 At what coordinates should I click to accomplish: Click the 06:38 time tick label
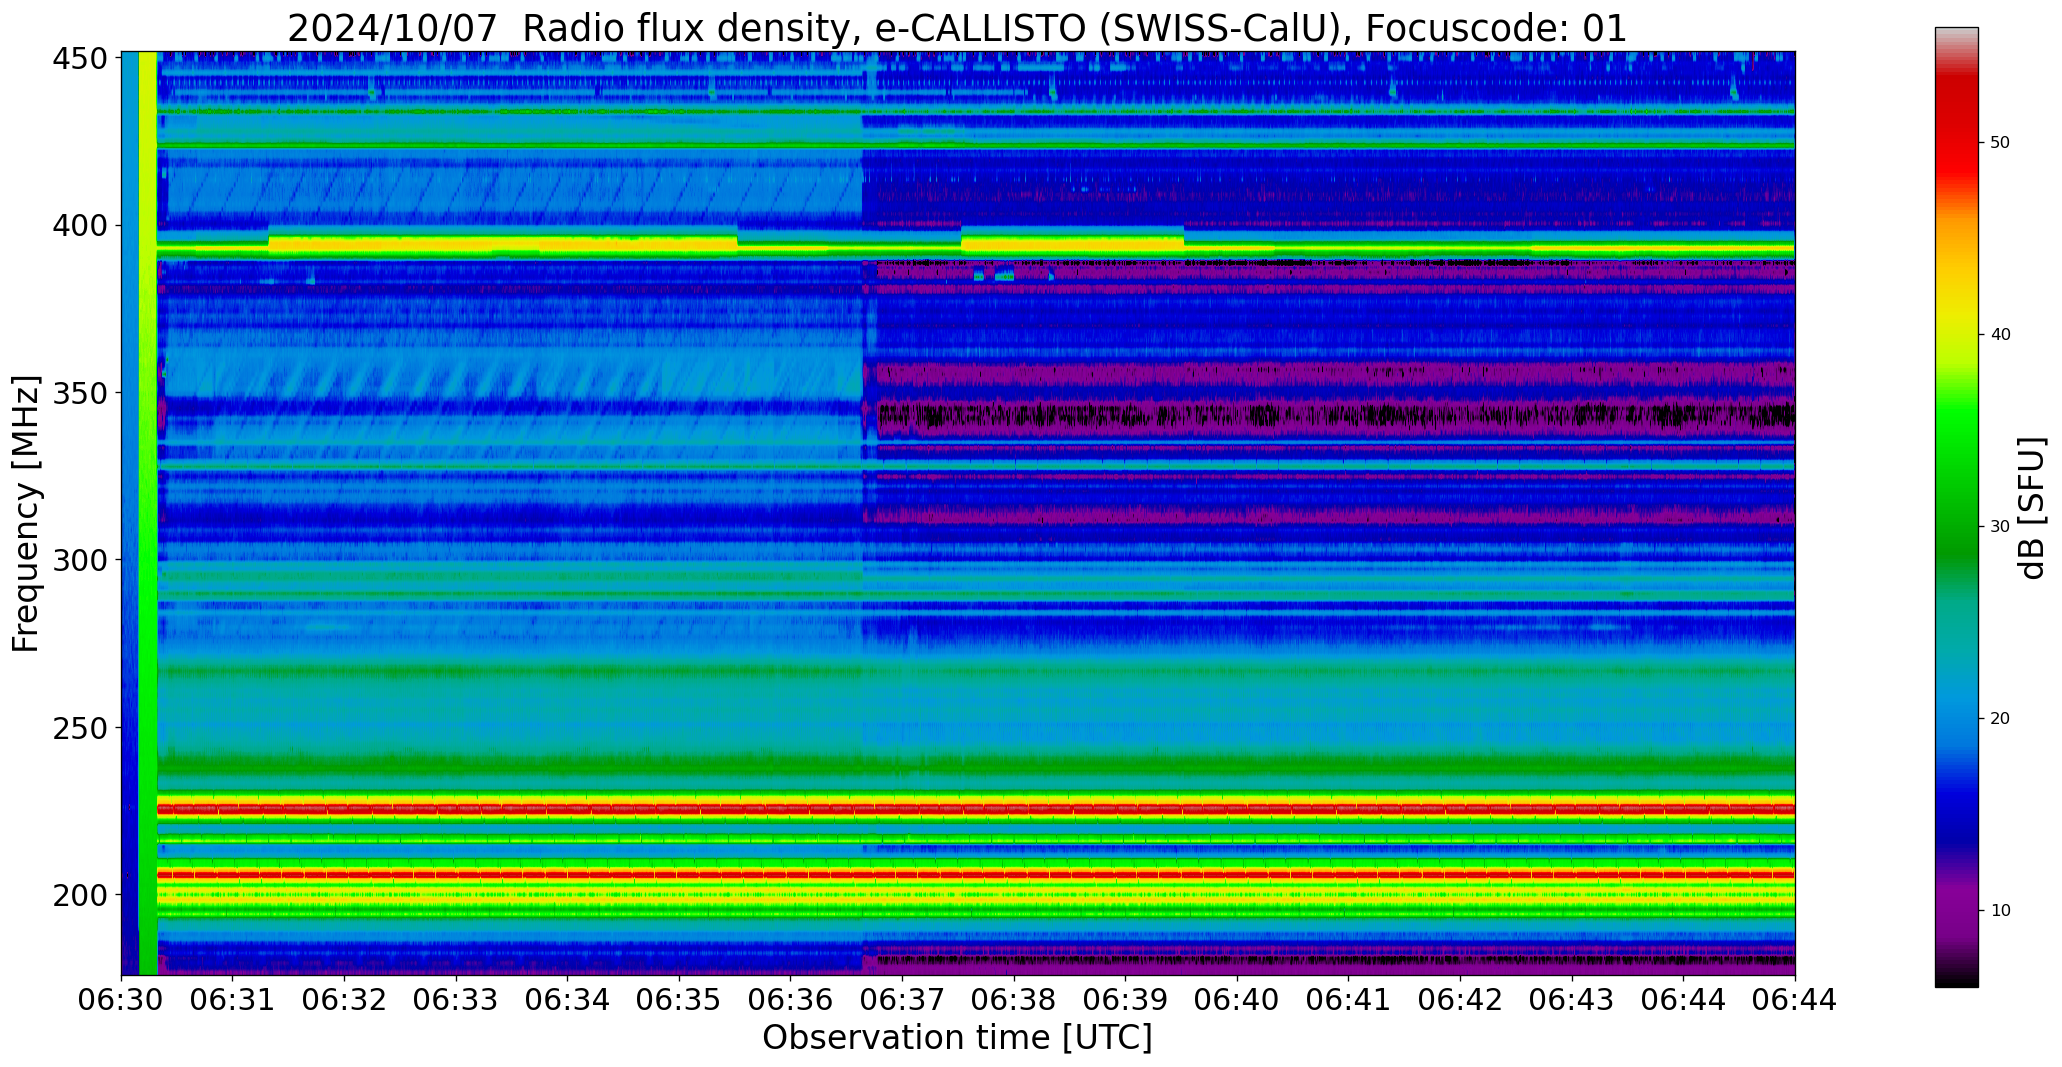point(1014,1000)
